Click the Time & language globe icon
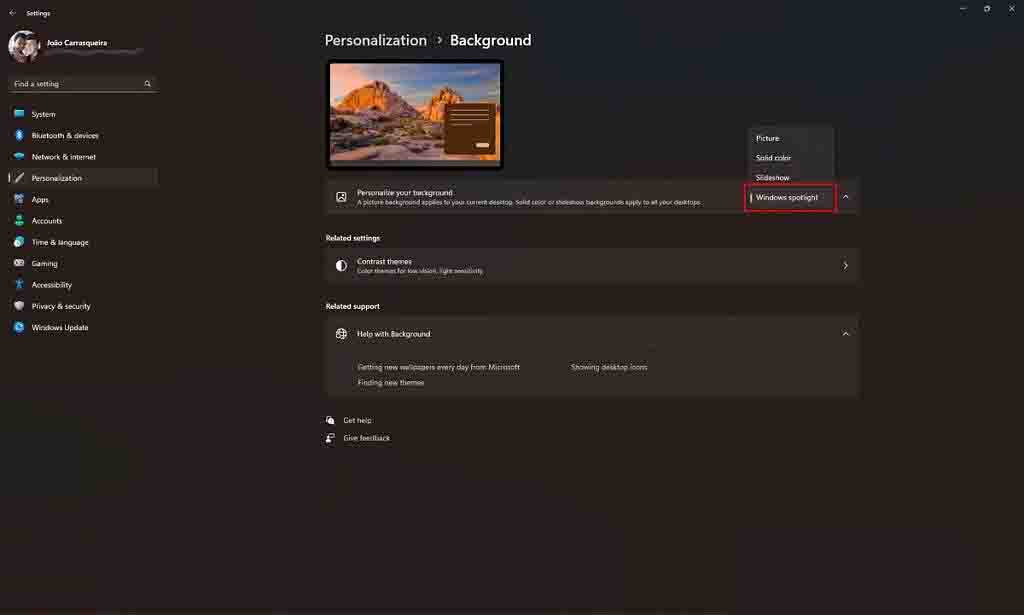Image resolution: width=1024 pixels, height=615 pixels. coord(19,242)
